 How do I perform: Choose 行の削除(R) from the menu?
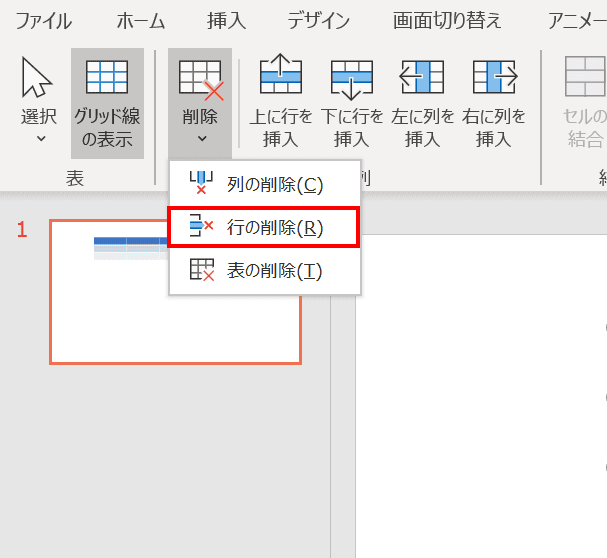pyautogui.click(x=265, y=227)
